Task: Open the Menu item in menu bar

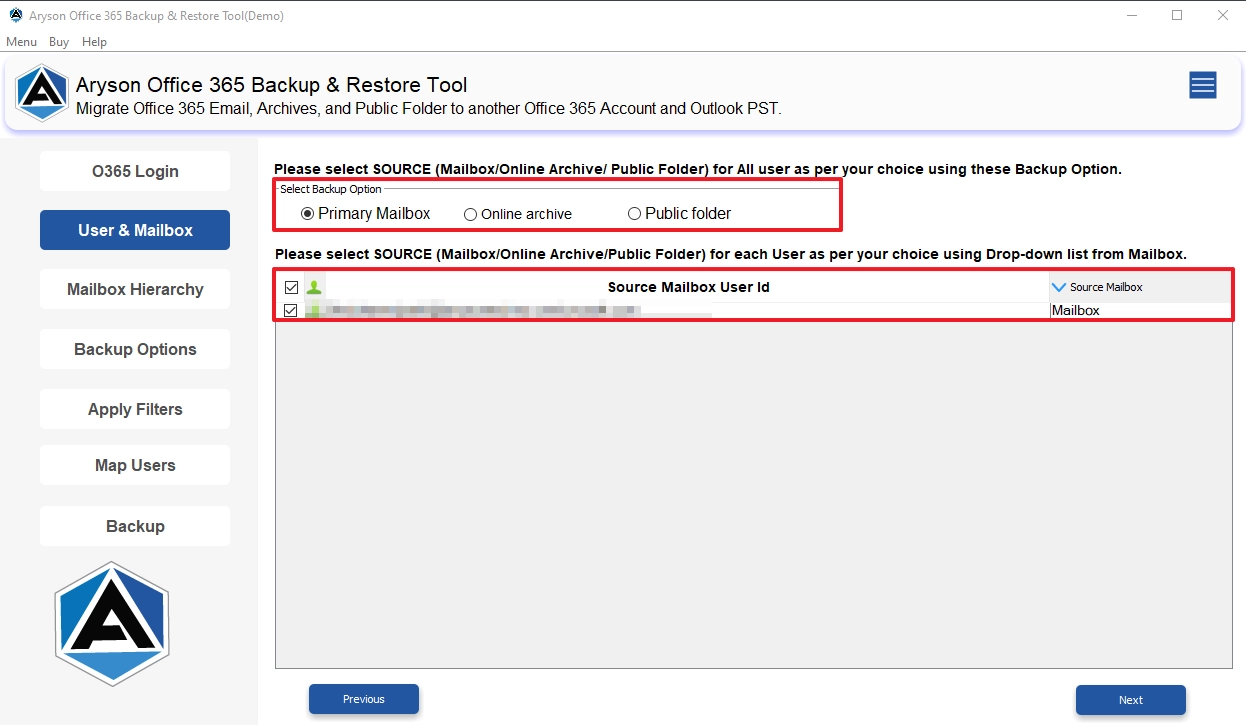Action: coord(21,42)
